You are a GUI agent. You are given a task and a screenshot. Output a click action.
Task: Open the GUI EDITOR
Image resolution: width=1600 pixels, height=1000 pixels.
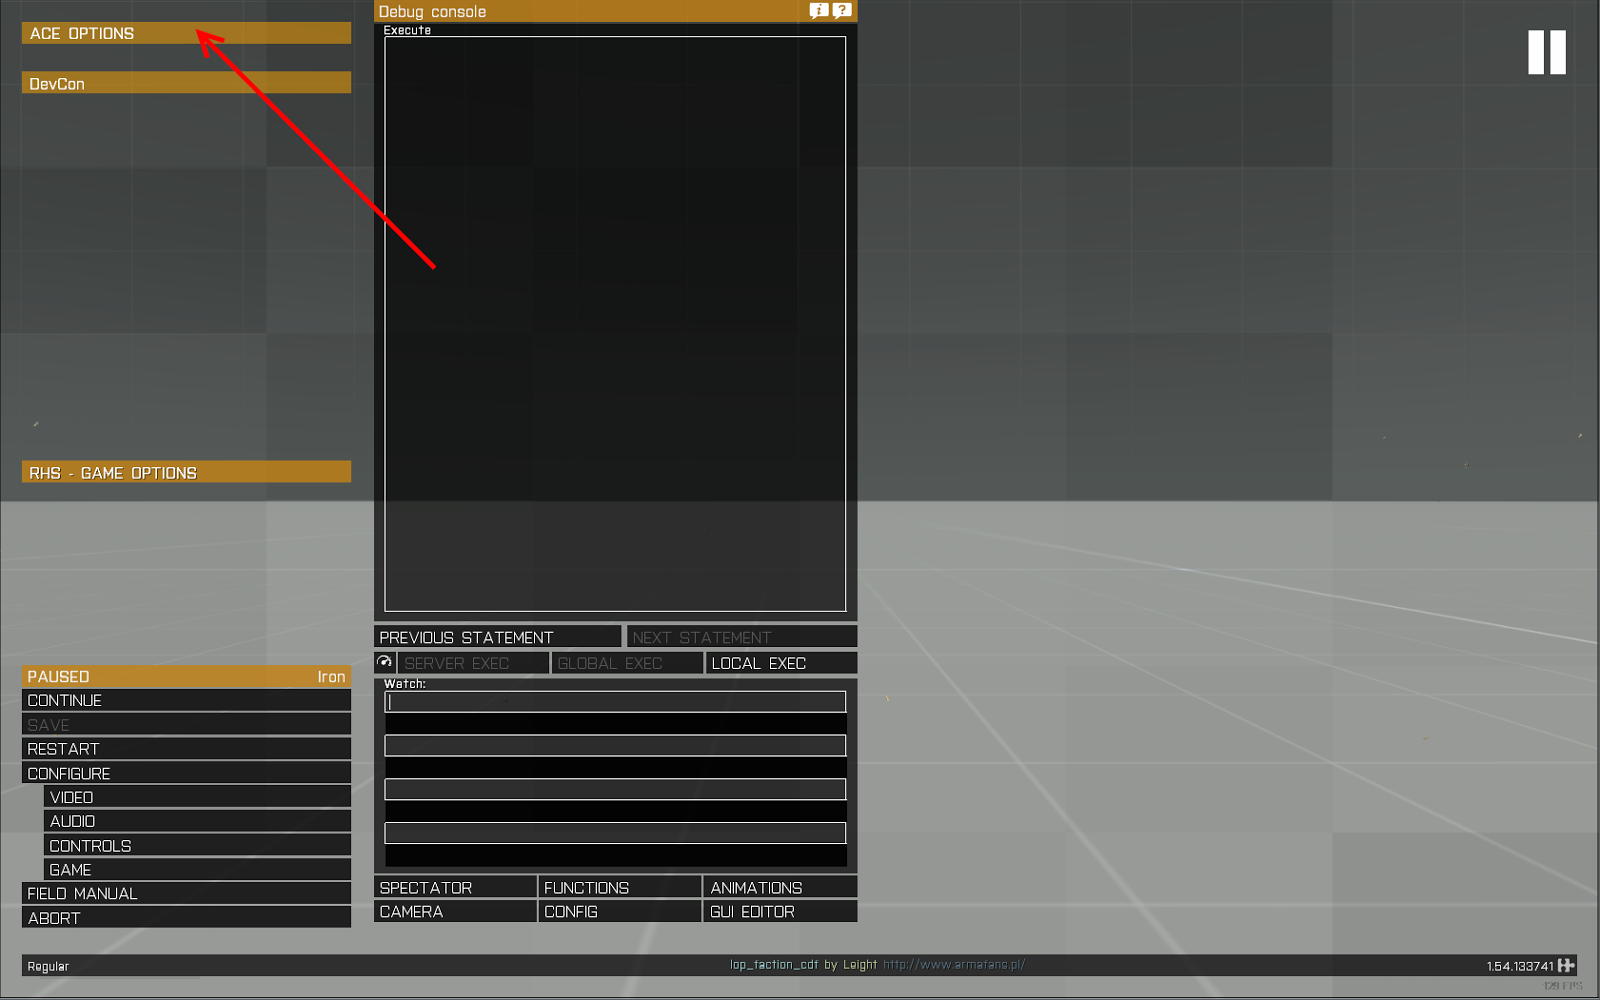[x=781, y=911]
